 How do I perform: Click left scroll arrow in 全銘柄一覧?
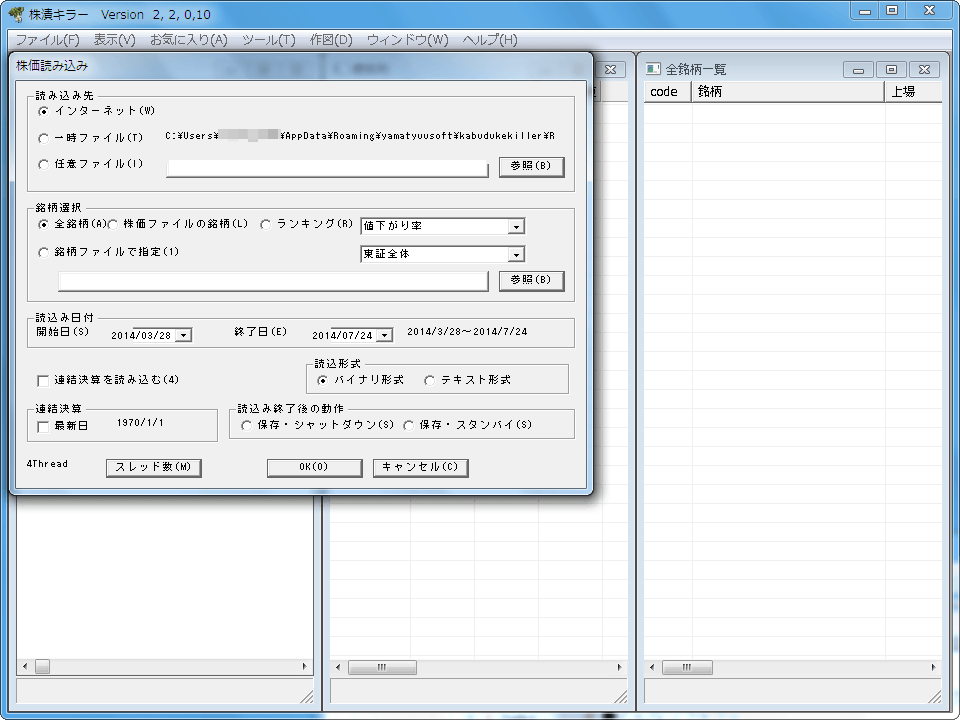(652, 667)
